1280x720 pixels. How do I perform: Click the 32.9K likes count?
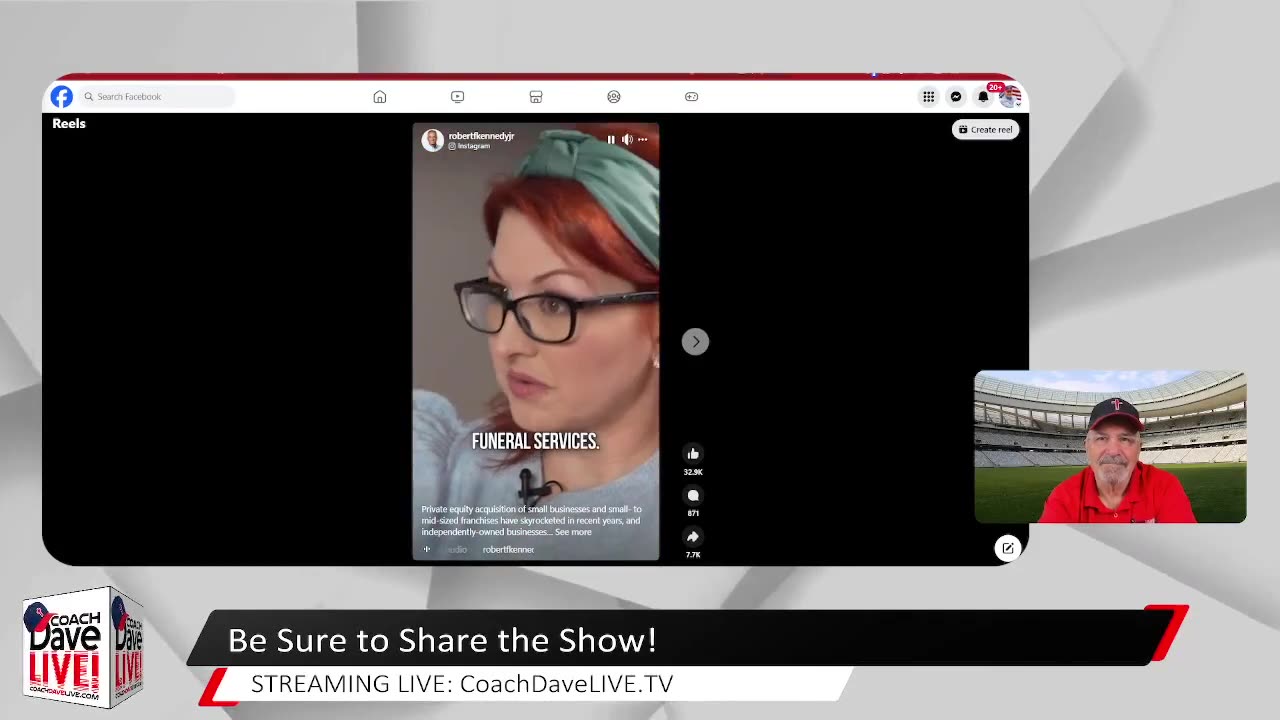[x=693, y=472]
